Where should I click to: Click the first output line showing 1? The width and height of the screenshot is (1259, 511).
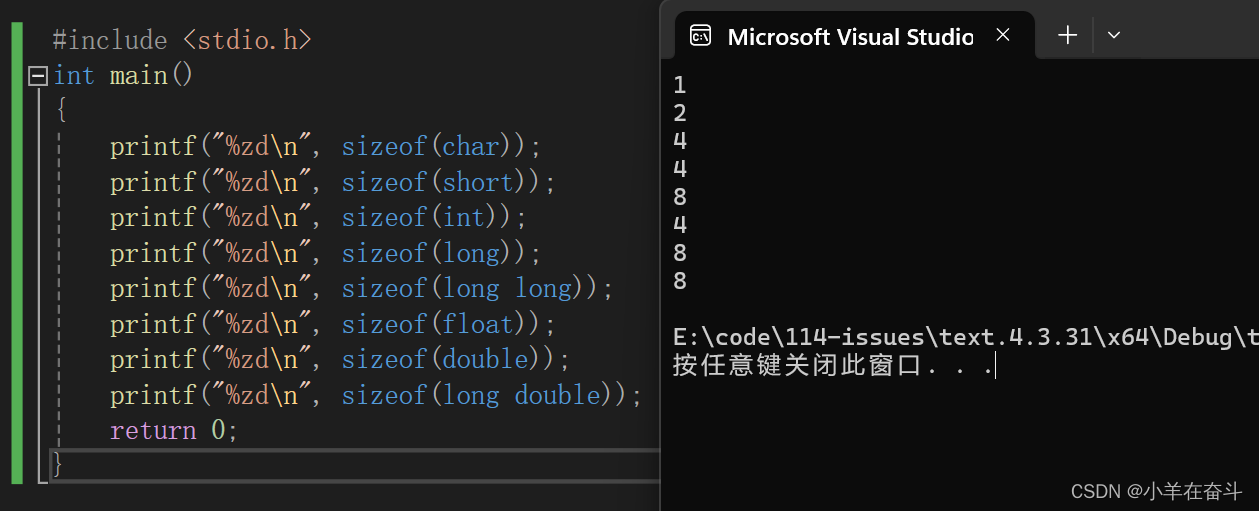680,86
